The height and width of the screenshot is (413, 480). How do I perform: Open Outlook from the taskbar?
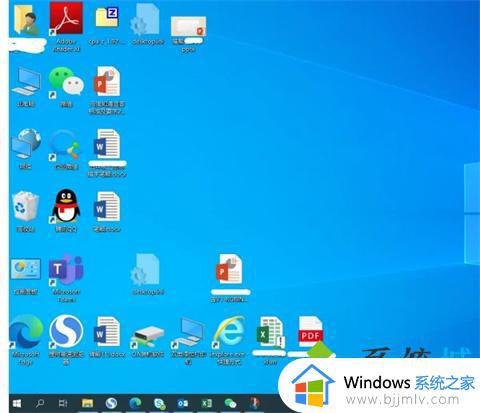point(183,403)
